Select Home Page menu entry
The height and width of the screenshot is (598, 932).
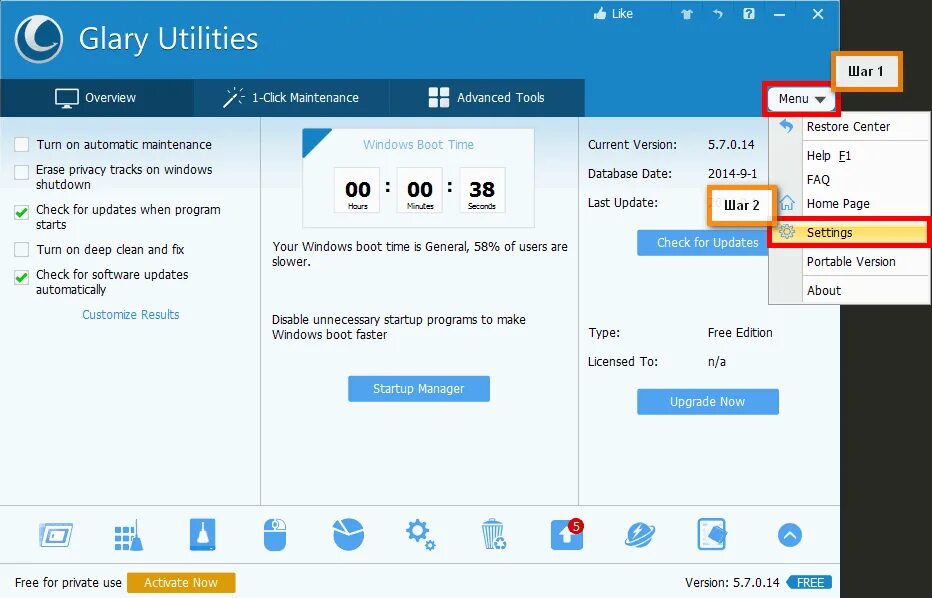(x=850, y=203)
